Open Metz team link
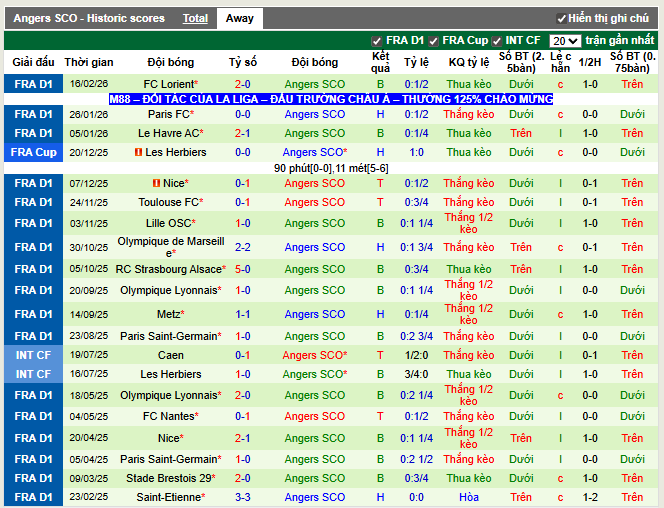The width and height of the screenshot is (664, 508). (x=171, y=314)
